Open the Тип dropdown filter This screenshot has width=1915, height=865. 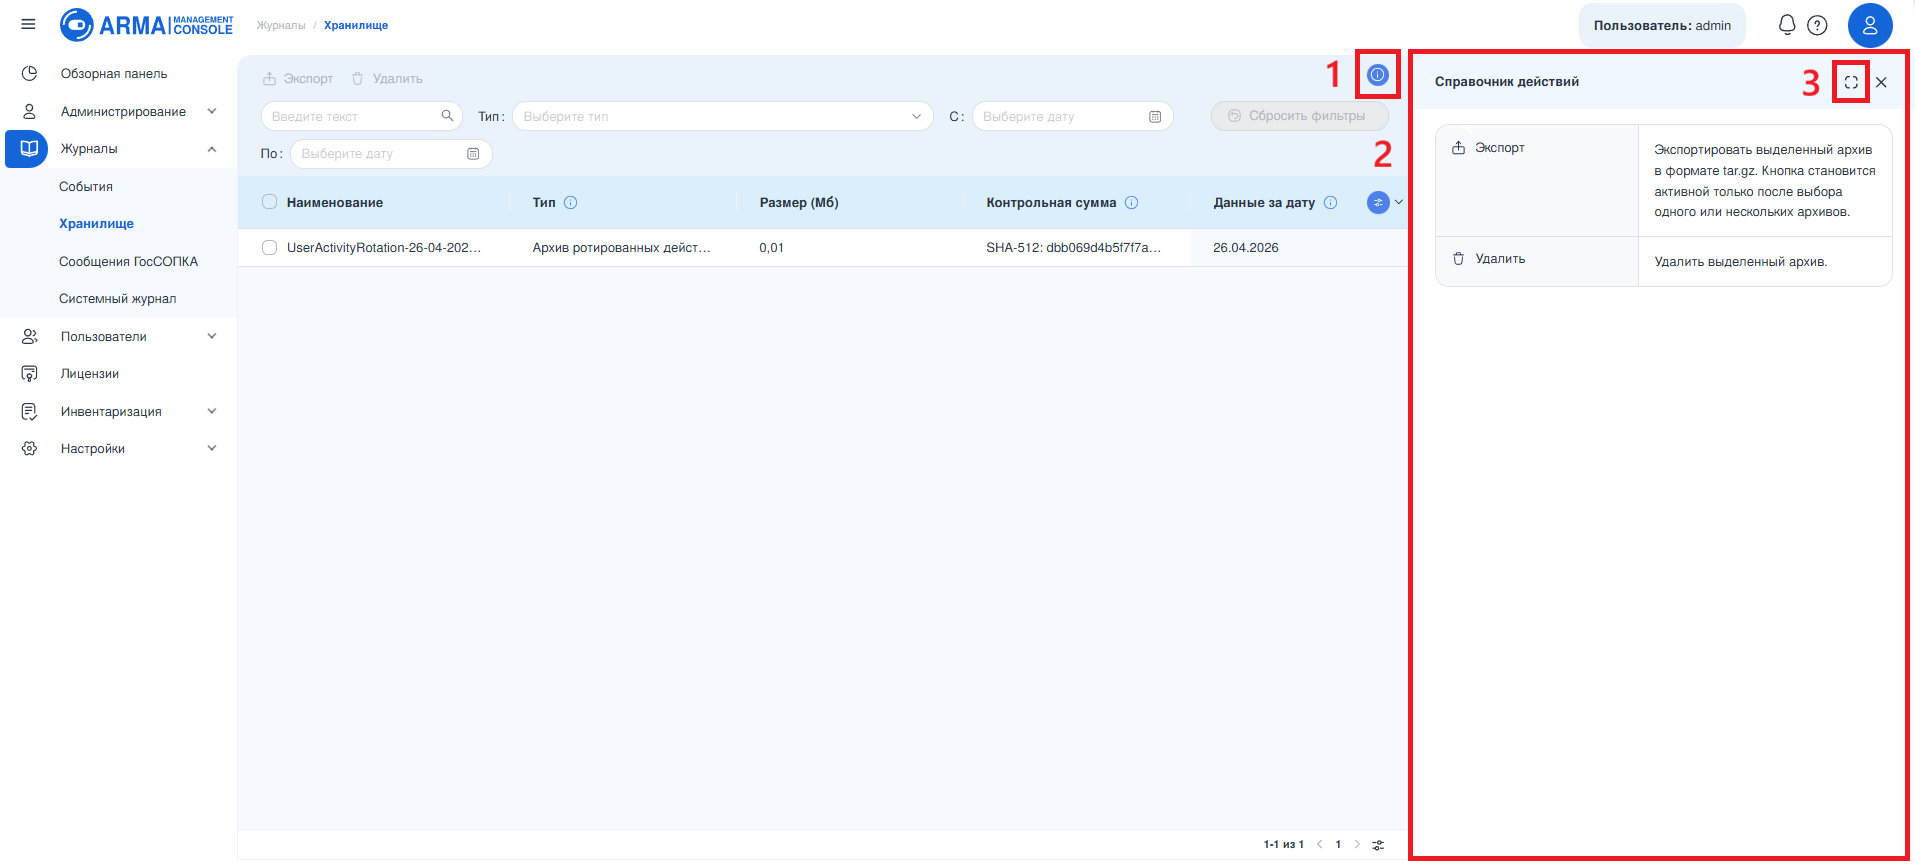pos(723,117)
